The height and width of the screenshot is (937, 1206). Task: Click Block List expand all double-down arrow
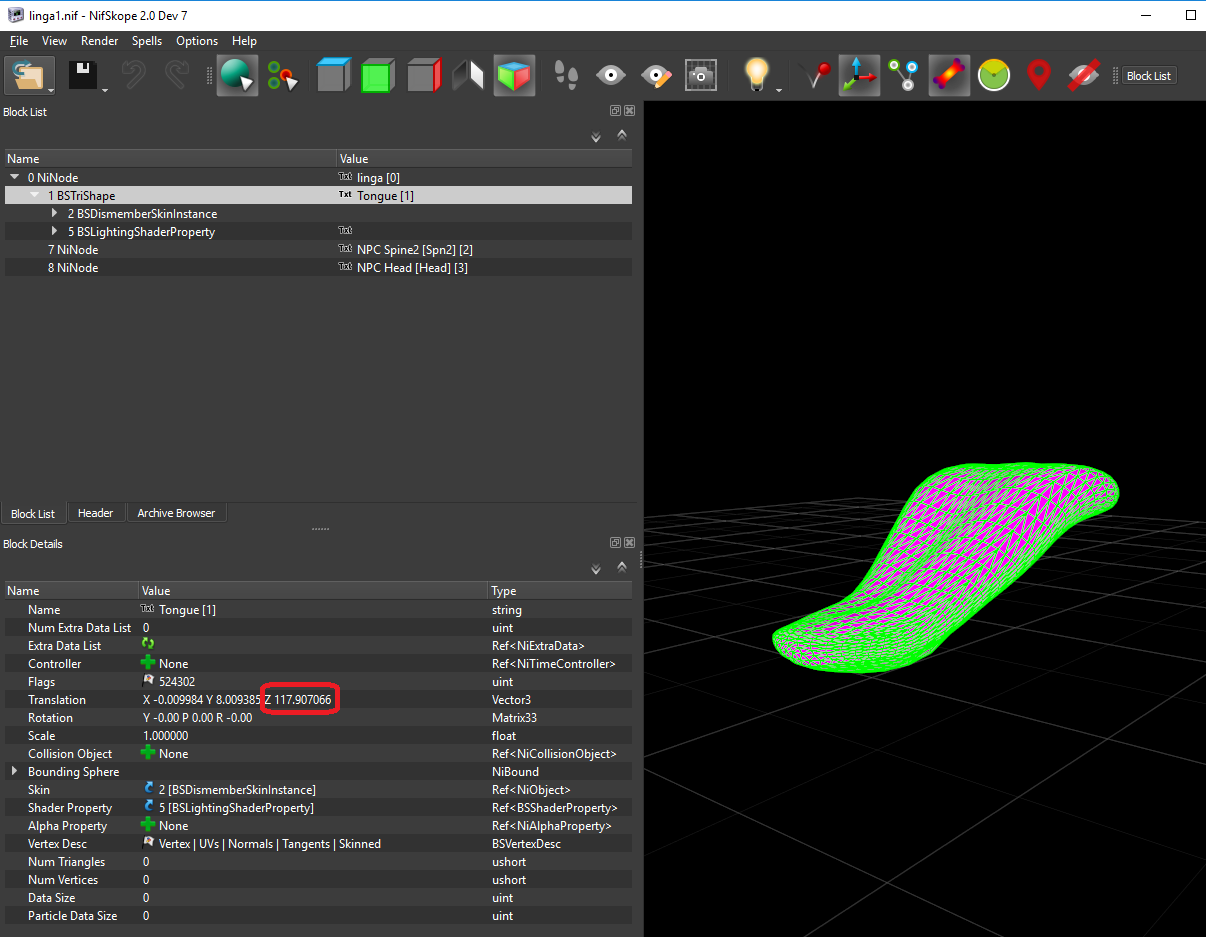click(596, 136)
